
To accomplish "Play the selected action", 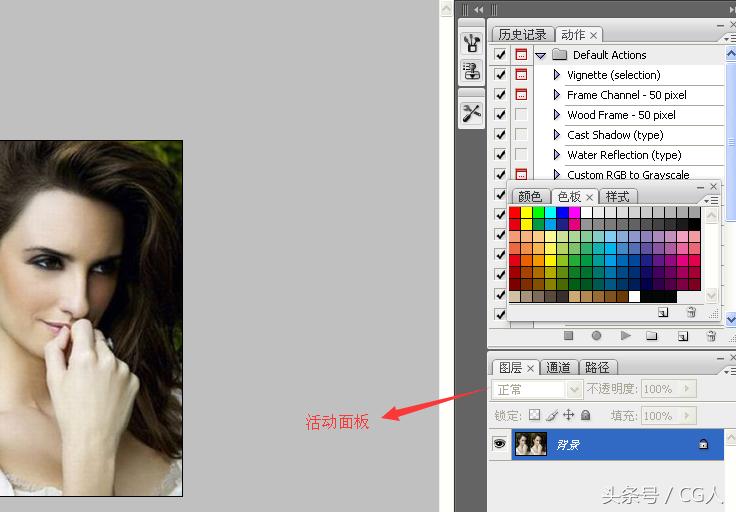I will pyautogui.click(x=625, y=336).
